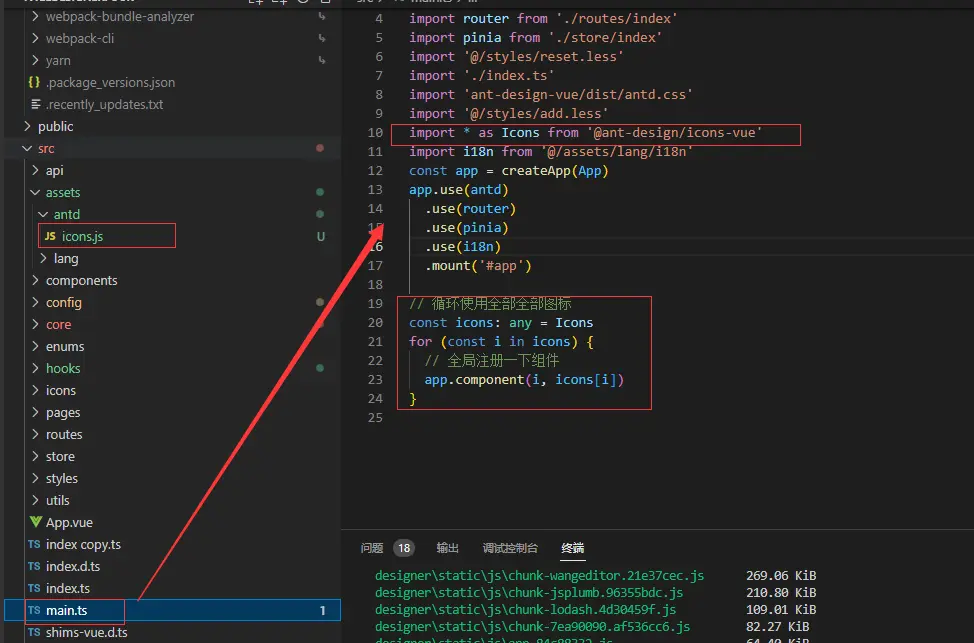974x643 pixels.
Task: Click the 18 problems count badge
Action: click(x=404, y=548)
